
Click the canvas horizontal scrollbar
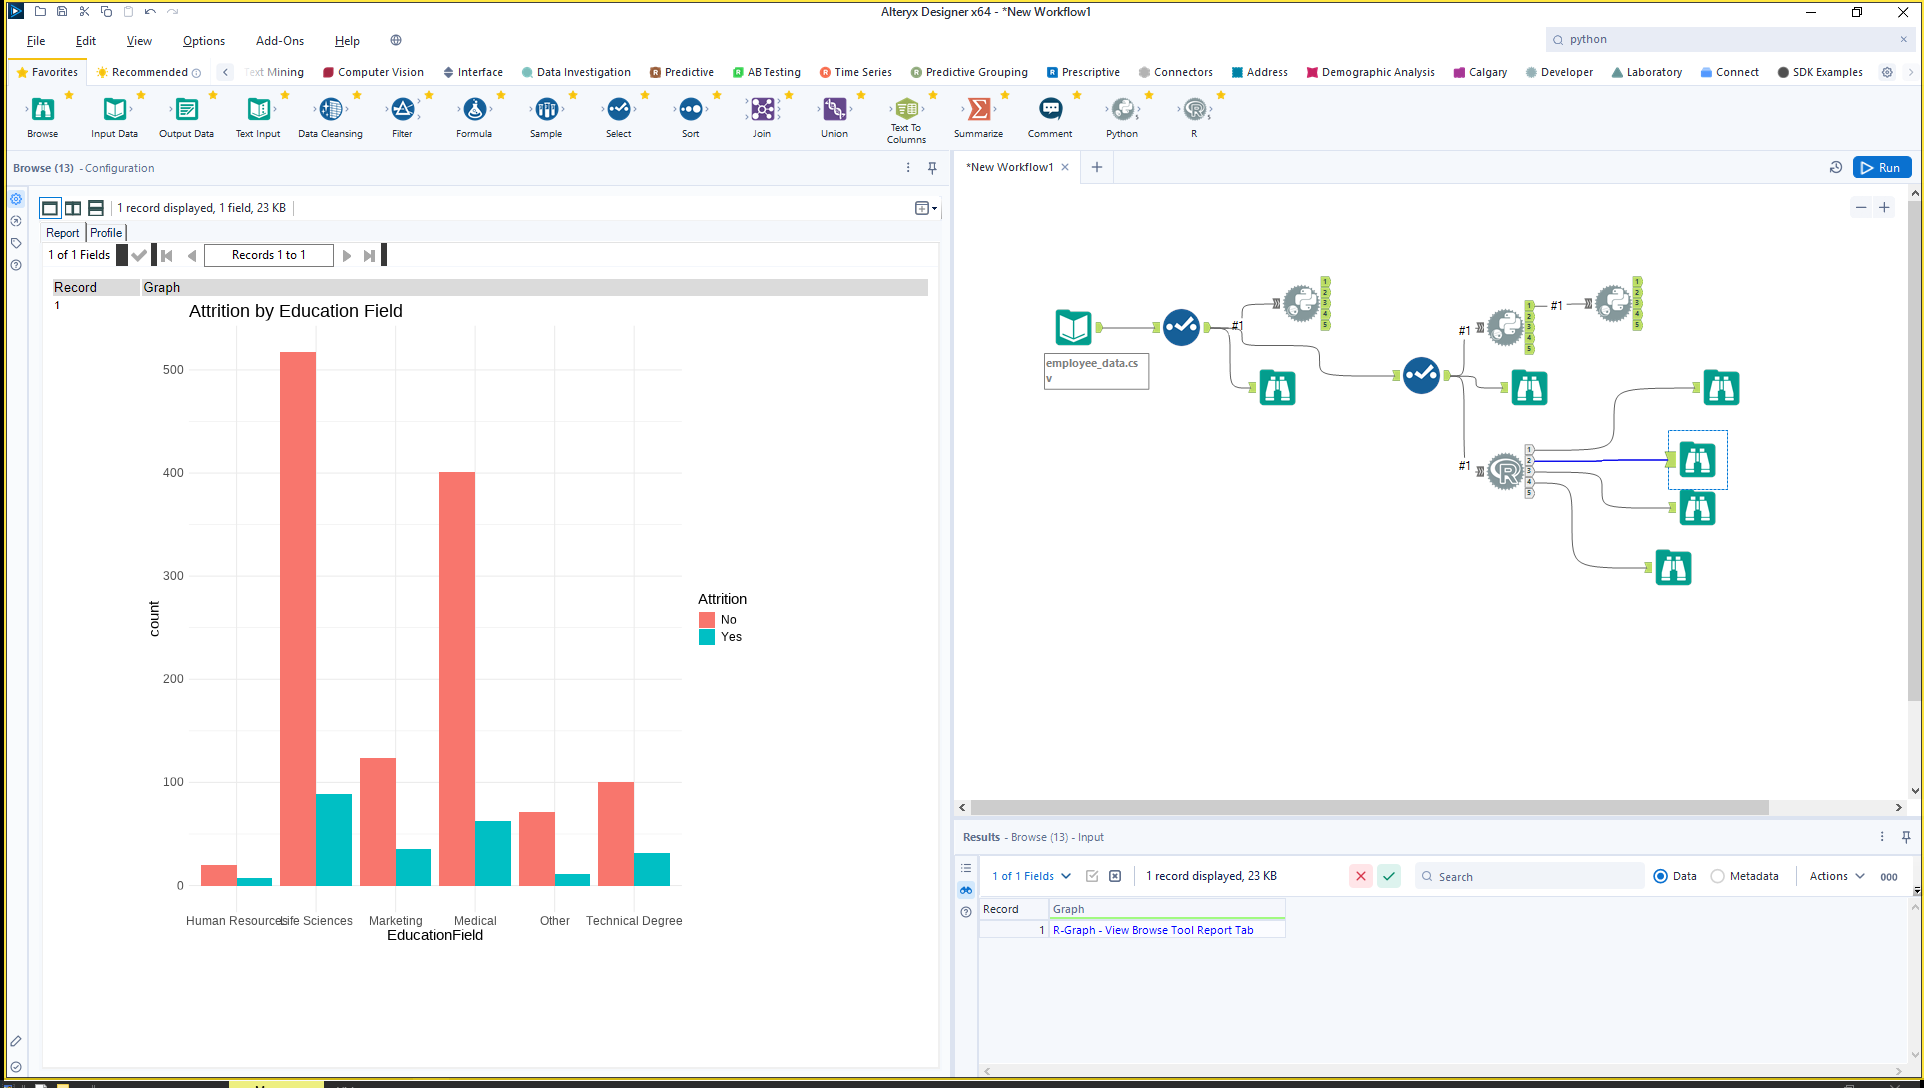pos(1369,807)
